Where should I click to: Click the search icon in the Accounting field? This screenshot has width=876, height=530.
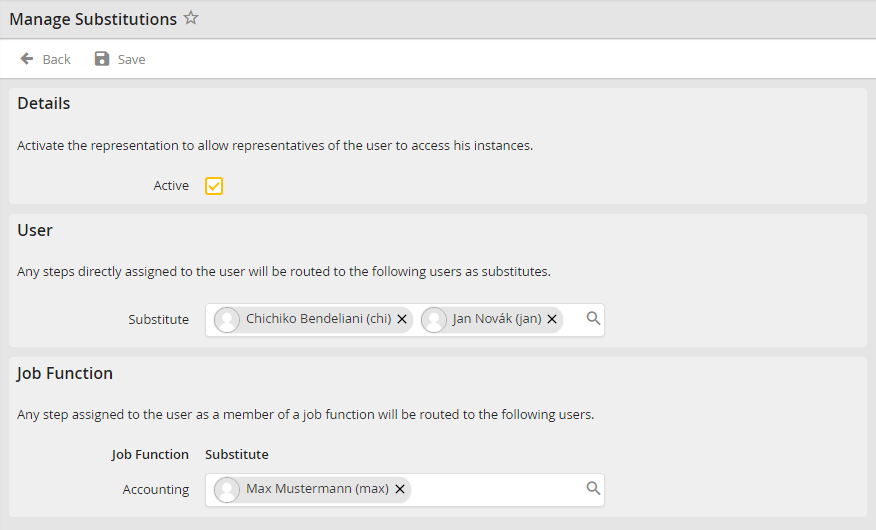click(593, 488)
